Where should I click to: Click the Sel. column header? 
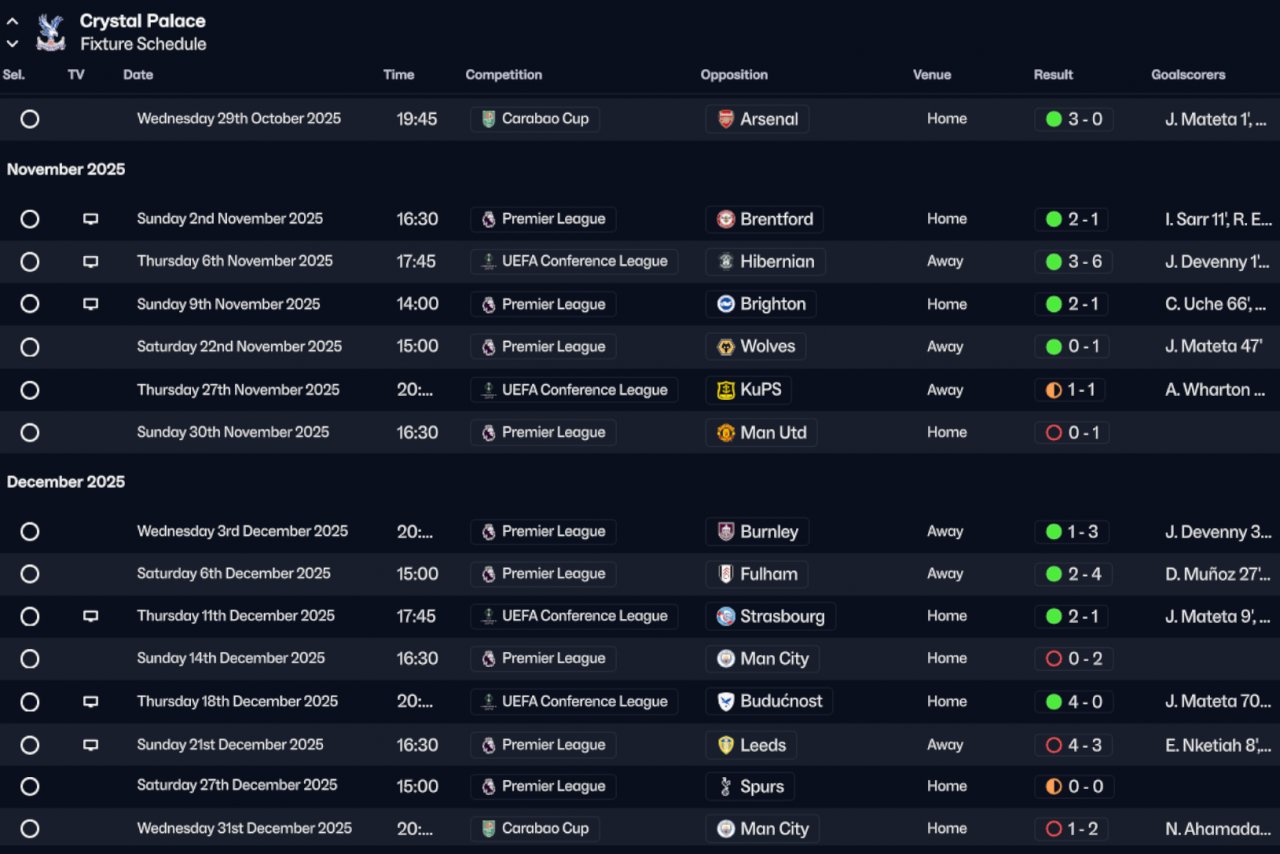(14, 75)
